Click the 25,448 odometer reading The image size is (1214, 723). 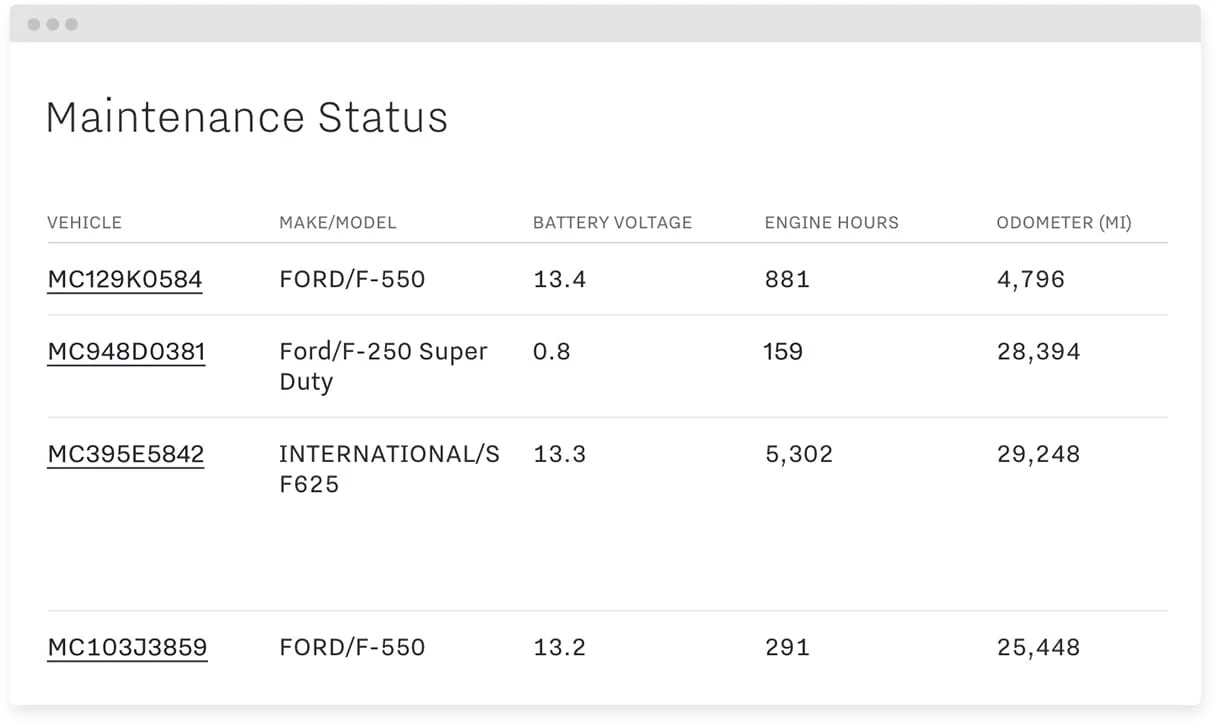click(x=1038, y=647)
